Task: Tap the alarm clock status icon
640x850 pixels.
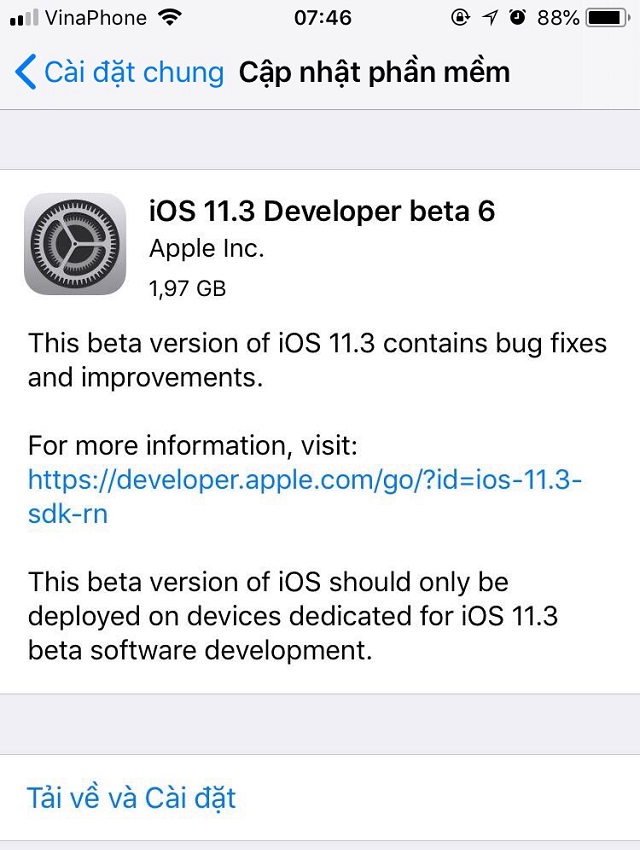Action: point(518,17)
